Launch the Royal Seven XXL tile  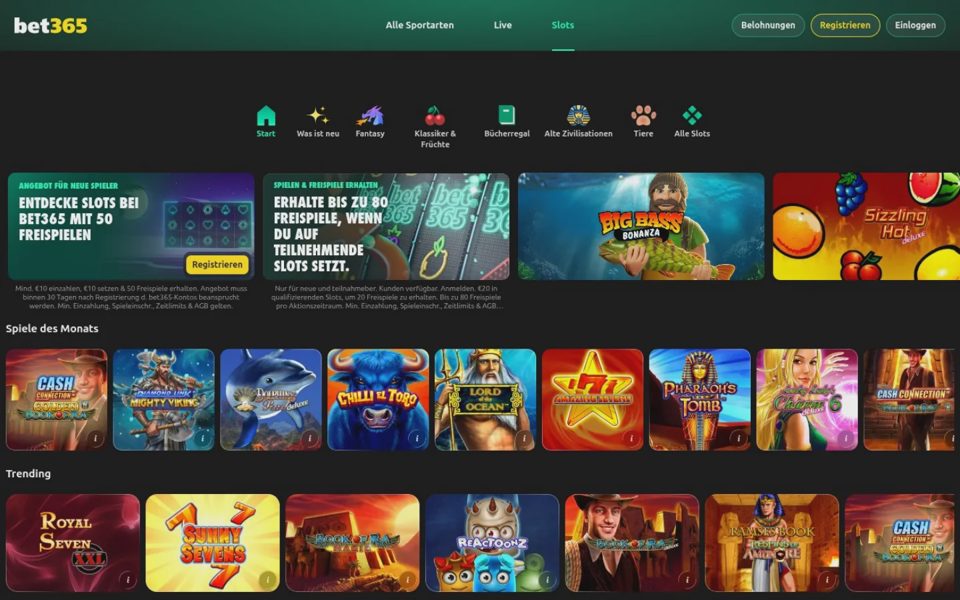[73, 542]
